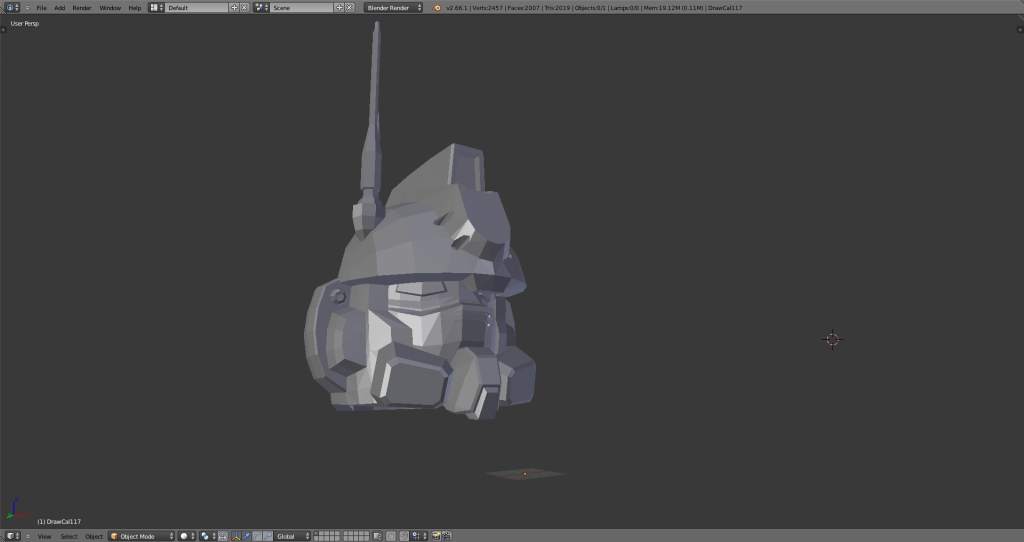Click the Blender logo icon in header
1024x542 pixels.
[x=437, y=7]
